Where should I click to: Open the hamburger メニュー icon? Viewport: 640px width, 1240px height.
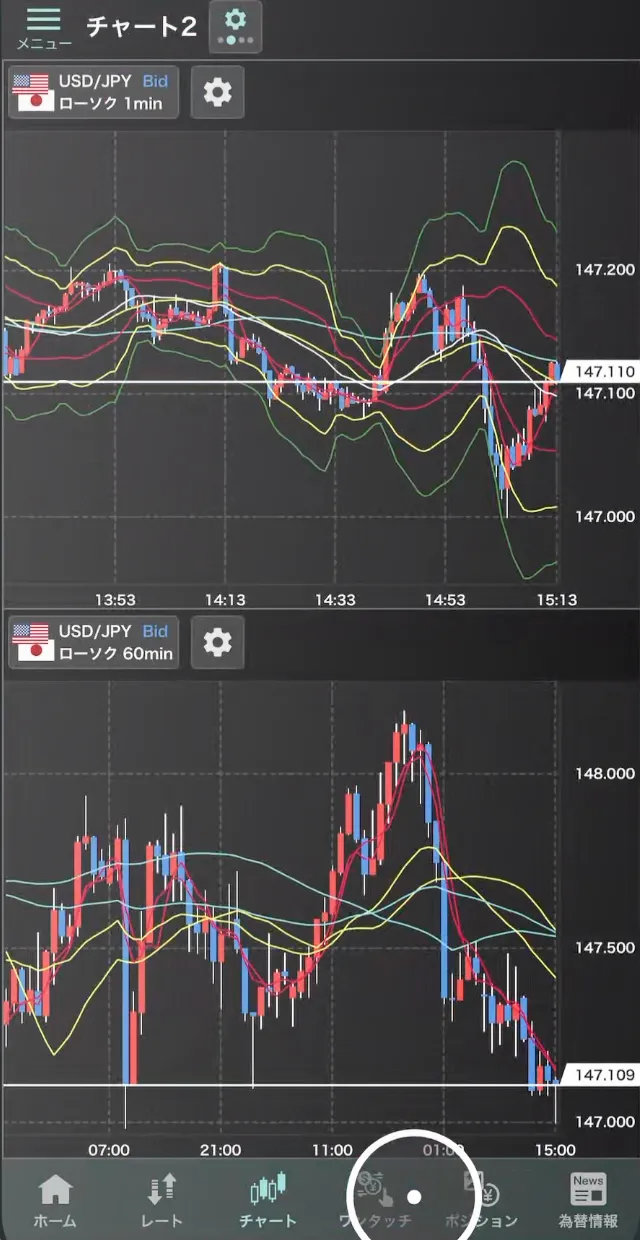tap(43, 27)
